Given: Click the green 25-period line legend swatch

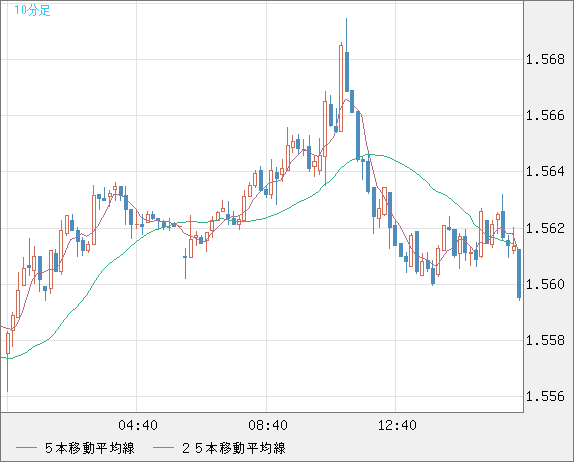Looking at the screenshot, I should tap(163, 448).
